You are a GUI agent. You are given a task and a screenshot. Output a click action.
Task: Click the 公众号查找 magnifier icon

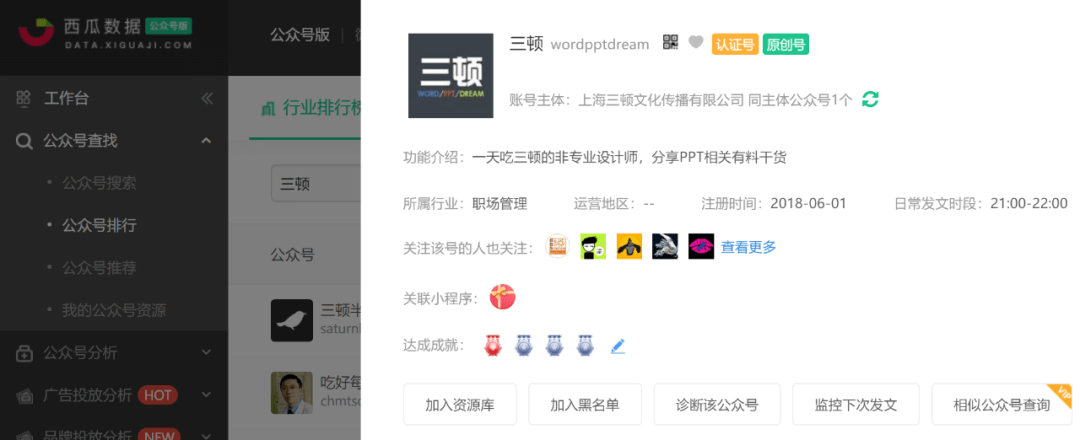[24, 141]
